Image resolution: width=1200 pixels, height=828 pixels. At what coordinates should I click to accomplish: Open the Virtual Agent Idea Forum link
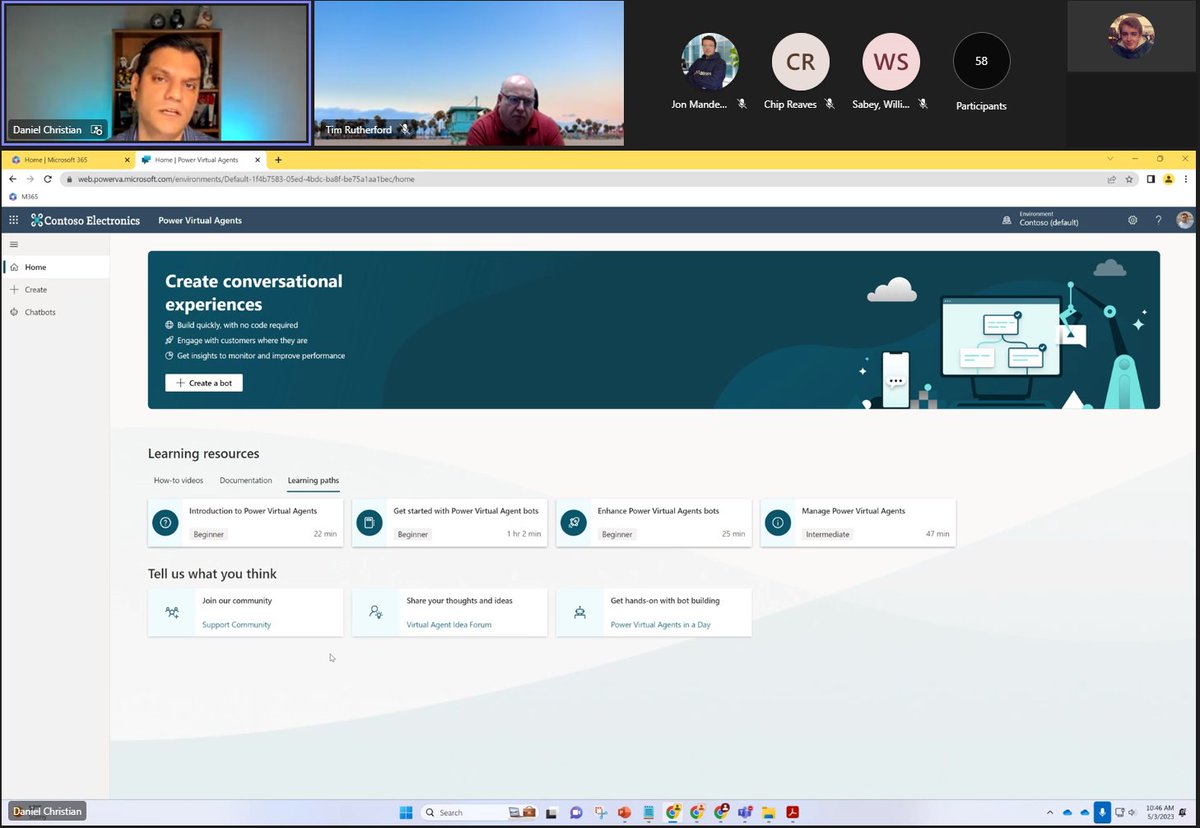click(449, 625)
